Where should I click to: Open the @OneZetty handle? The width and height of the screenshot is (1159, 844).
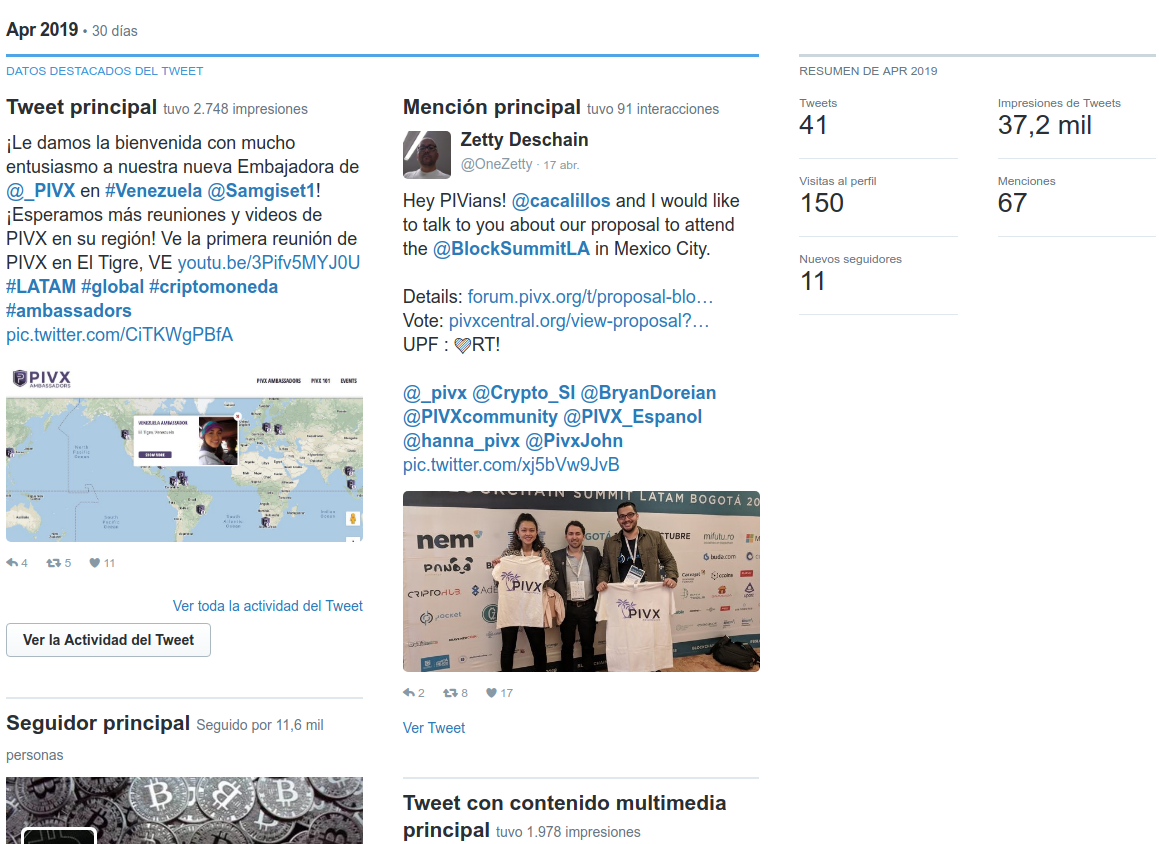coord(496,164)
